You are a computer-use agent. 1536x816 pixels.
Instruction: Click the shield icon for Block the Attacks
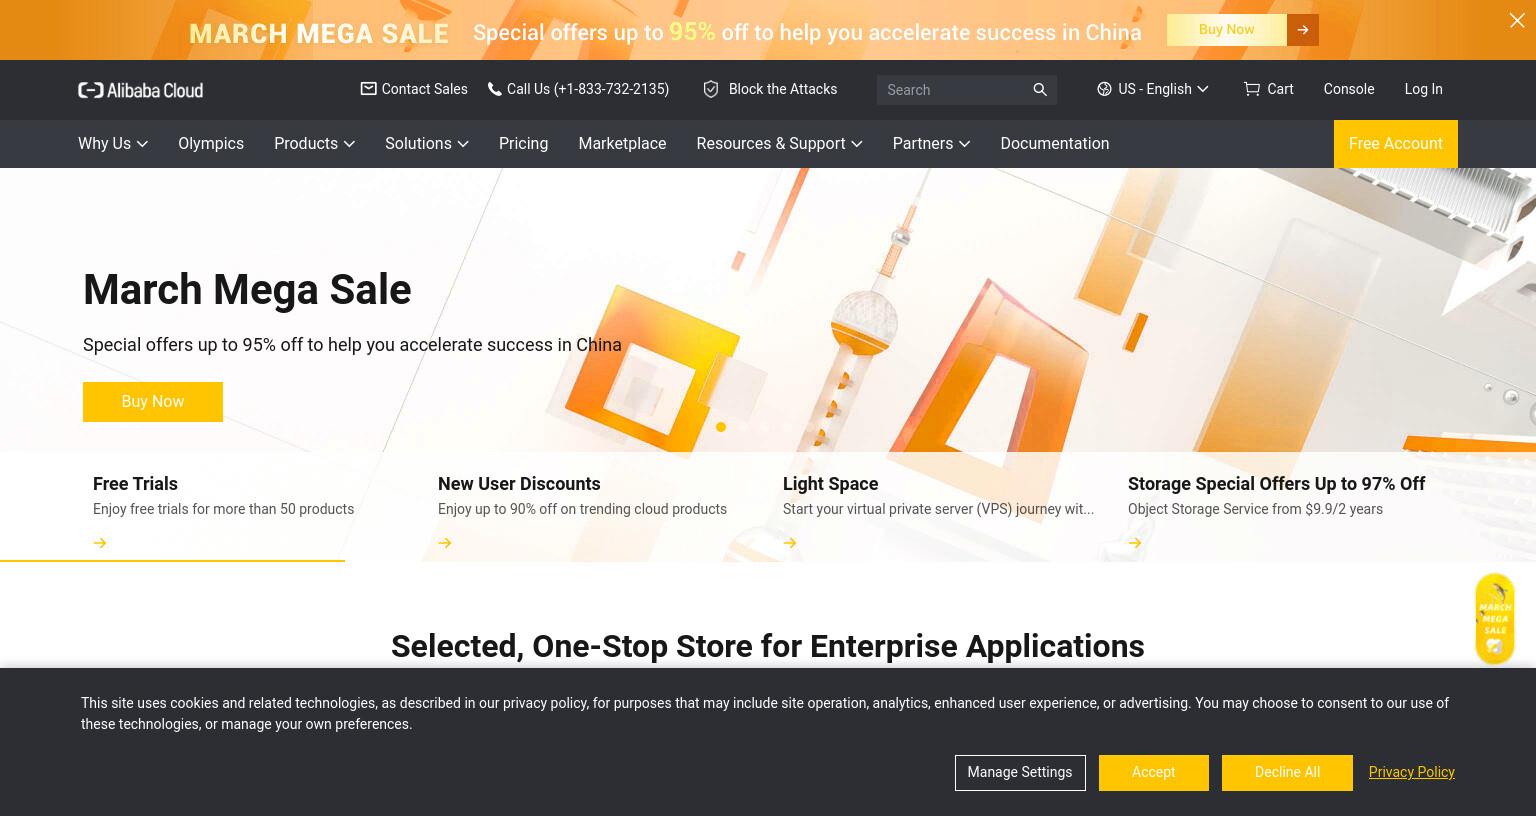coord(711,89)
